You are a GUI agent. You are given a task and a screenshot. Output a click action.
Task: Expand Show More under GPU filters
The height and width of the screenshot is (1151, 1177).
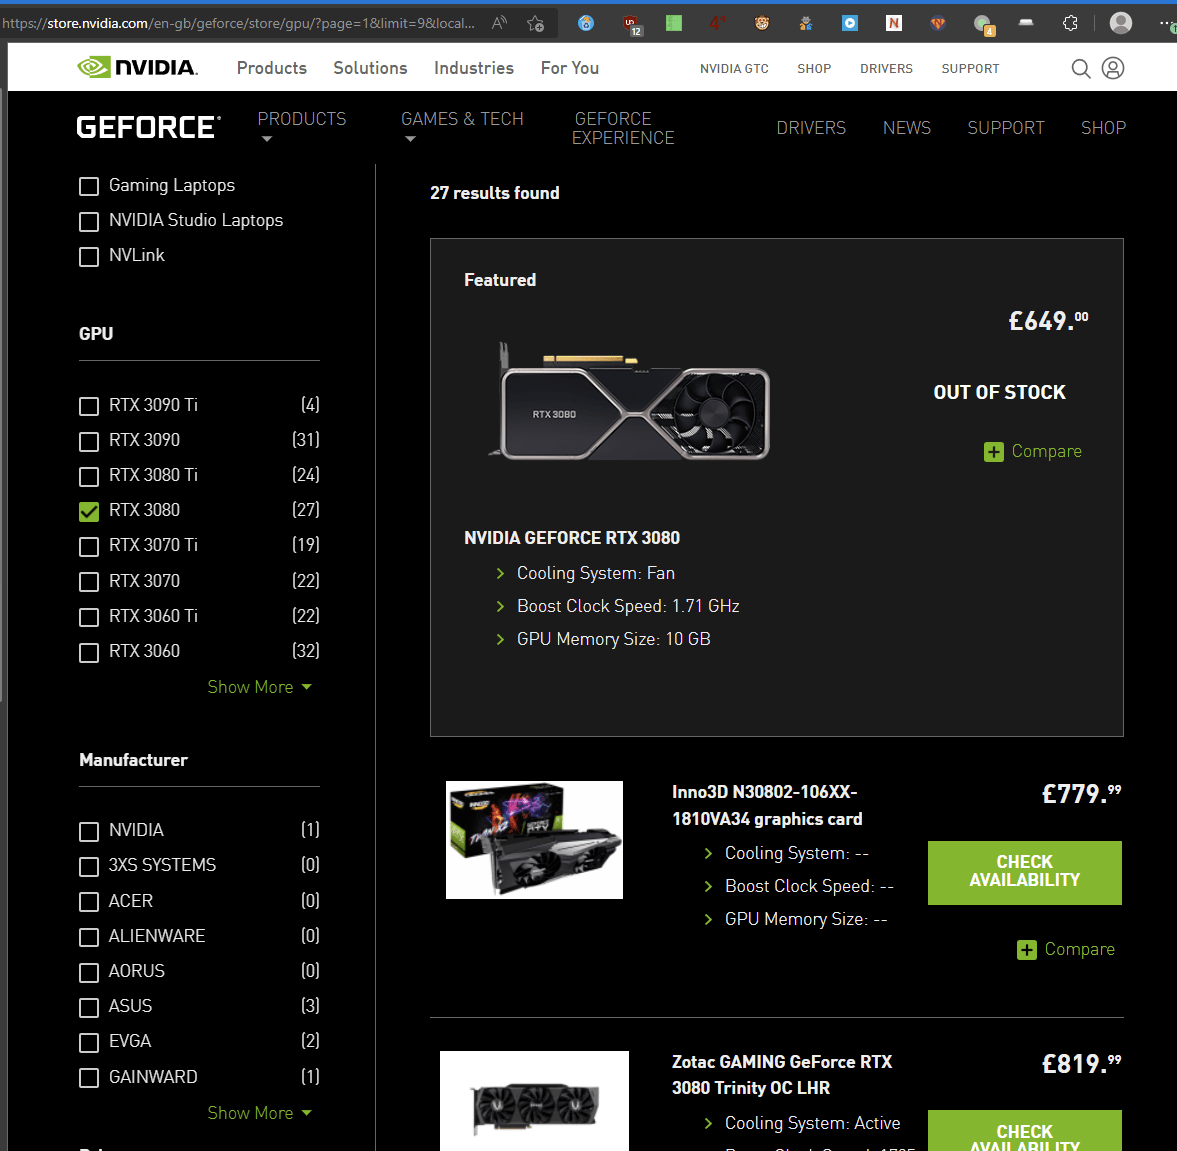tap(259, 687)
